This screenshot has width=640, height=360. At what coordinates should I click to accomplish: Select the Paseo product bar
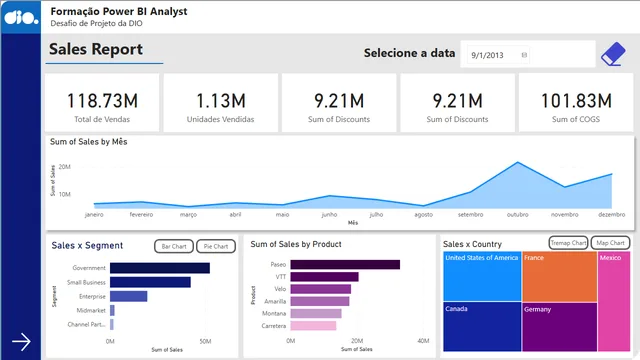345,264
